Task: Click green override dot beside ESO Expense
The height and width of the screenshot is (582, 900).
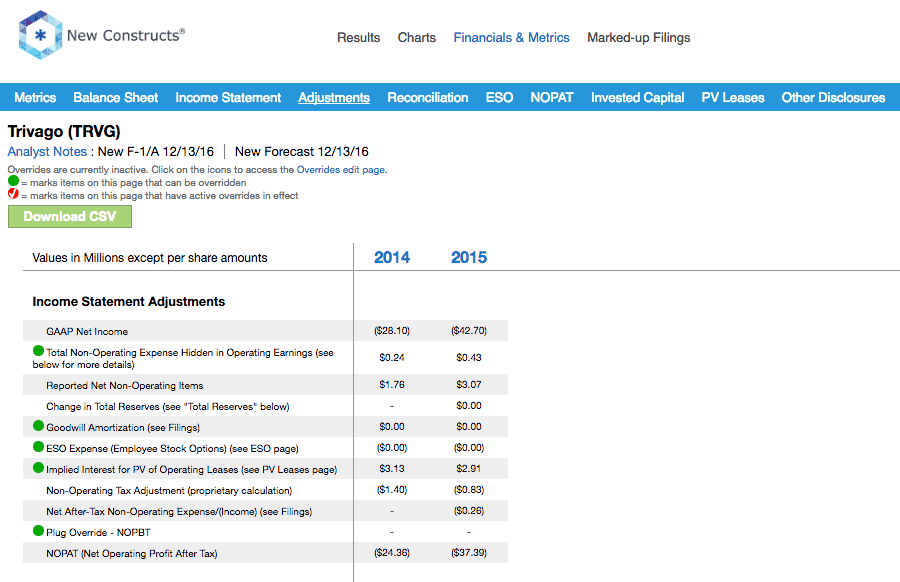Action: point(38,447)
